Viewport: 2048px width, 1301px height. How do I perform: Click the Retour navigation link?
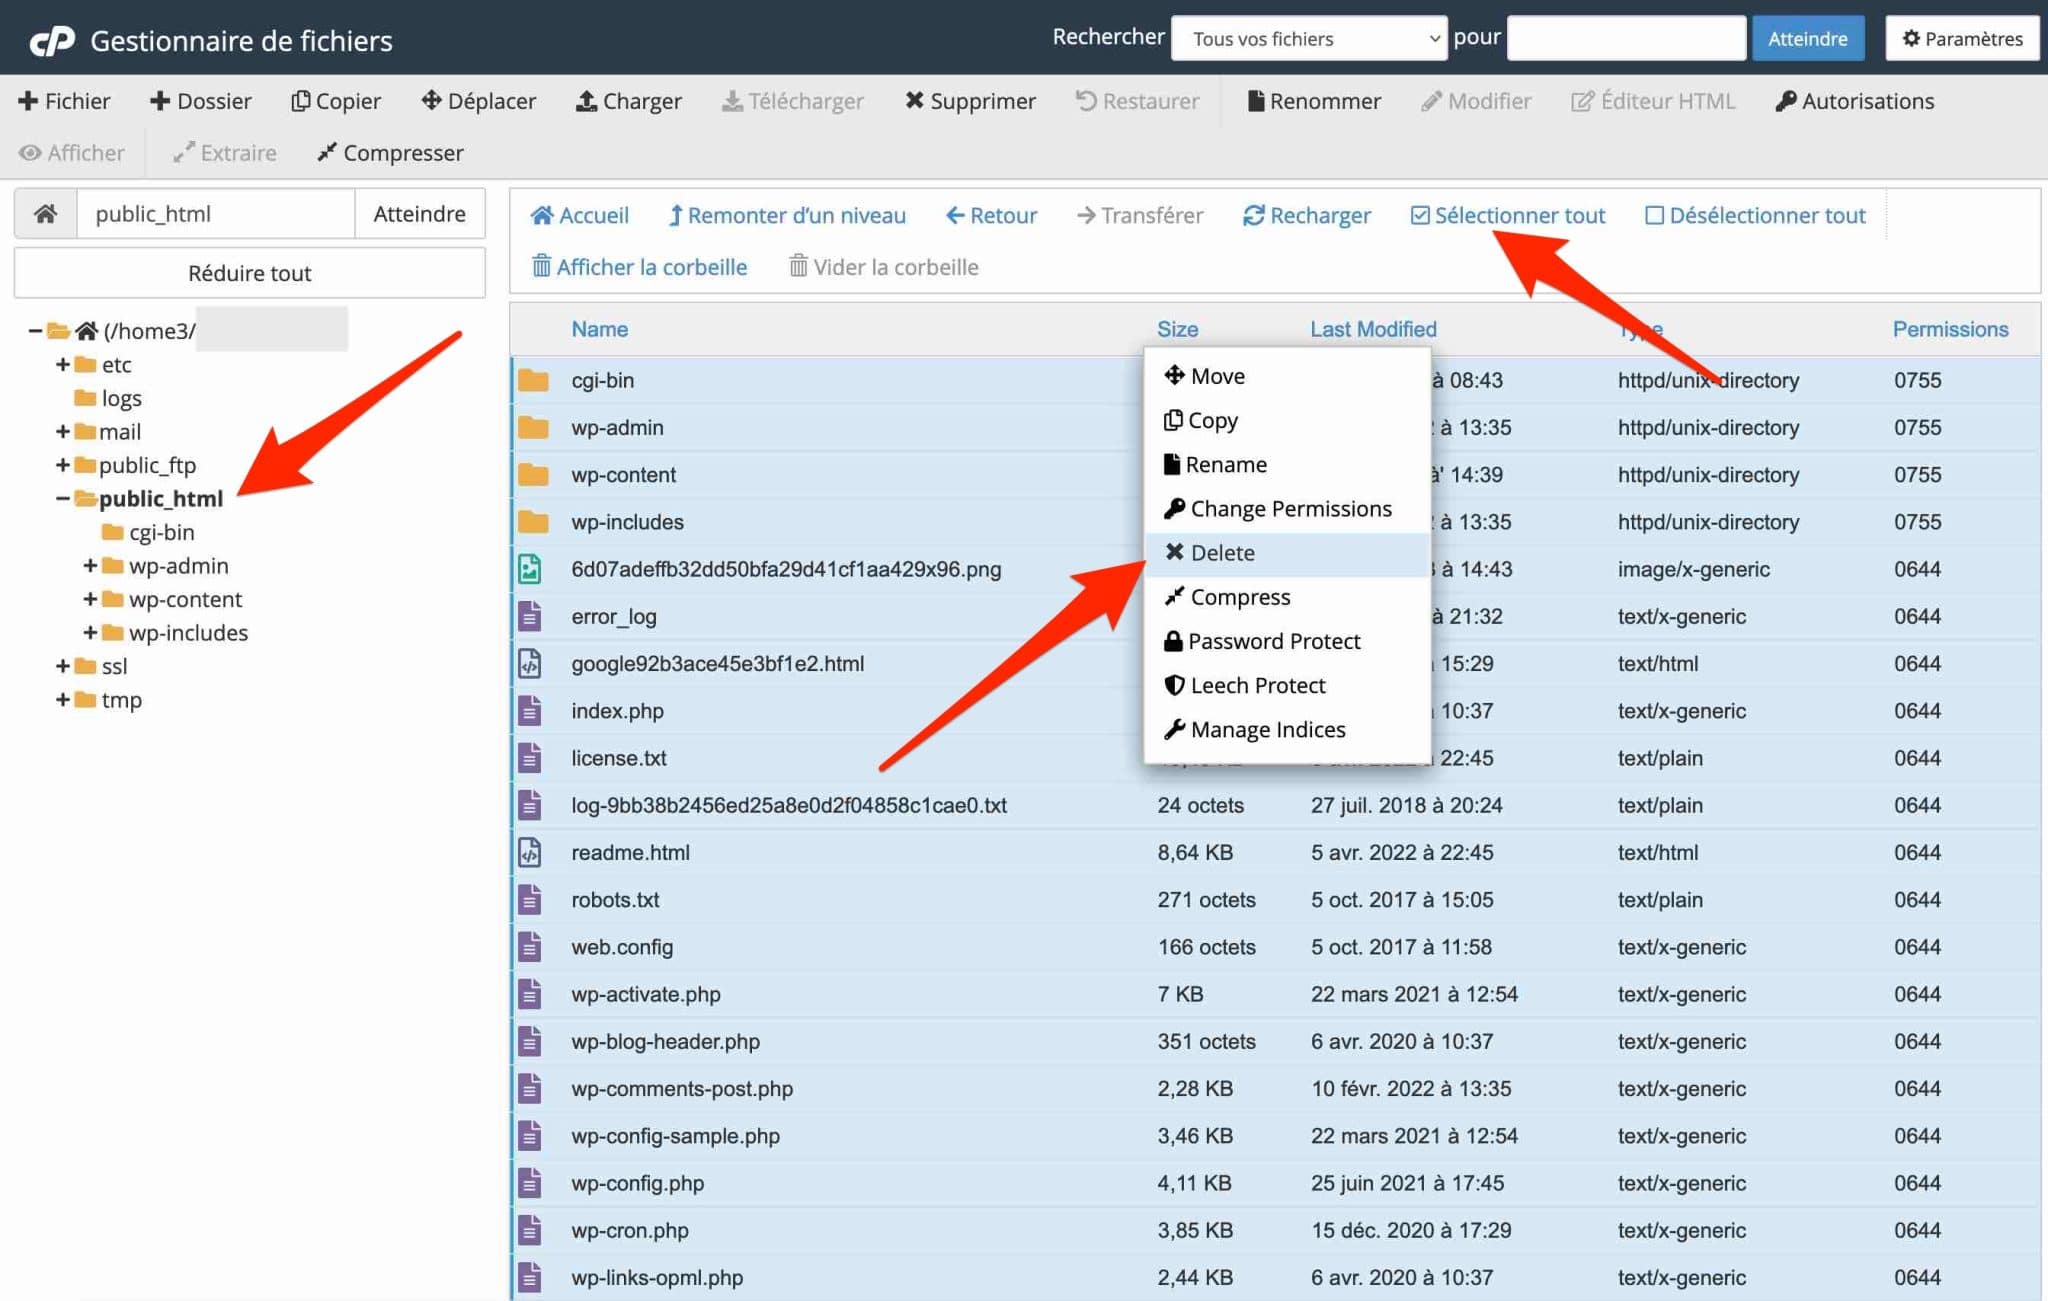coord(991,215)
